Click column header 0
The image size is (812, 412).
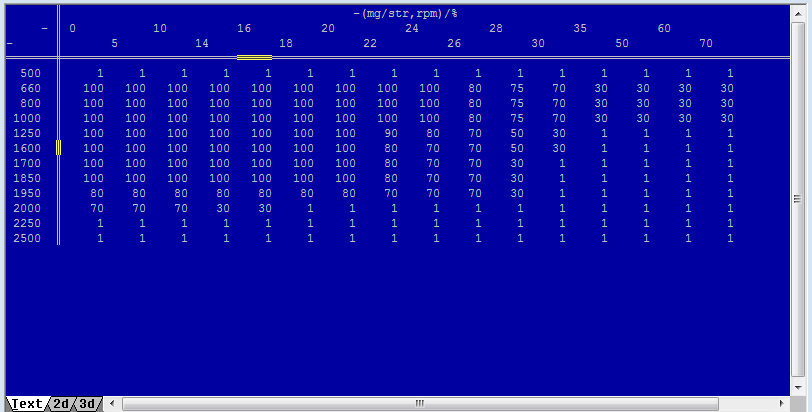click(x=72, y=29)
